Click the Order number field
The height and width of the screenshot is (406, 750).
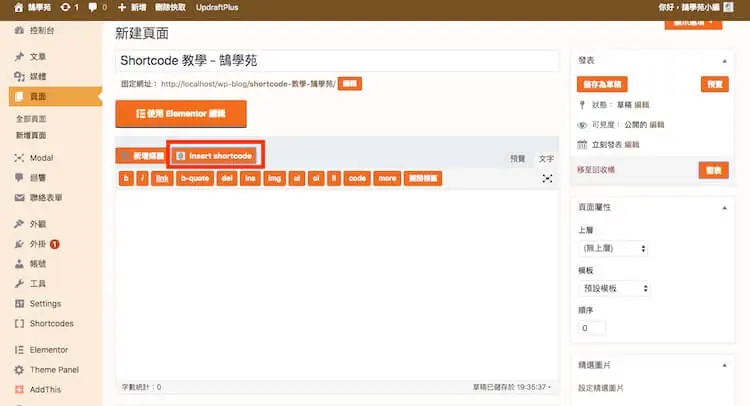[592, 328]
